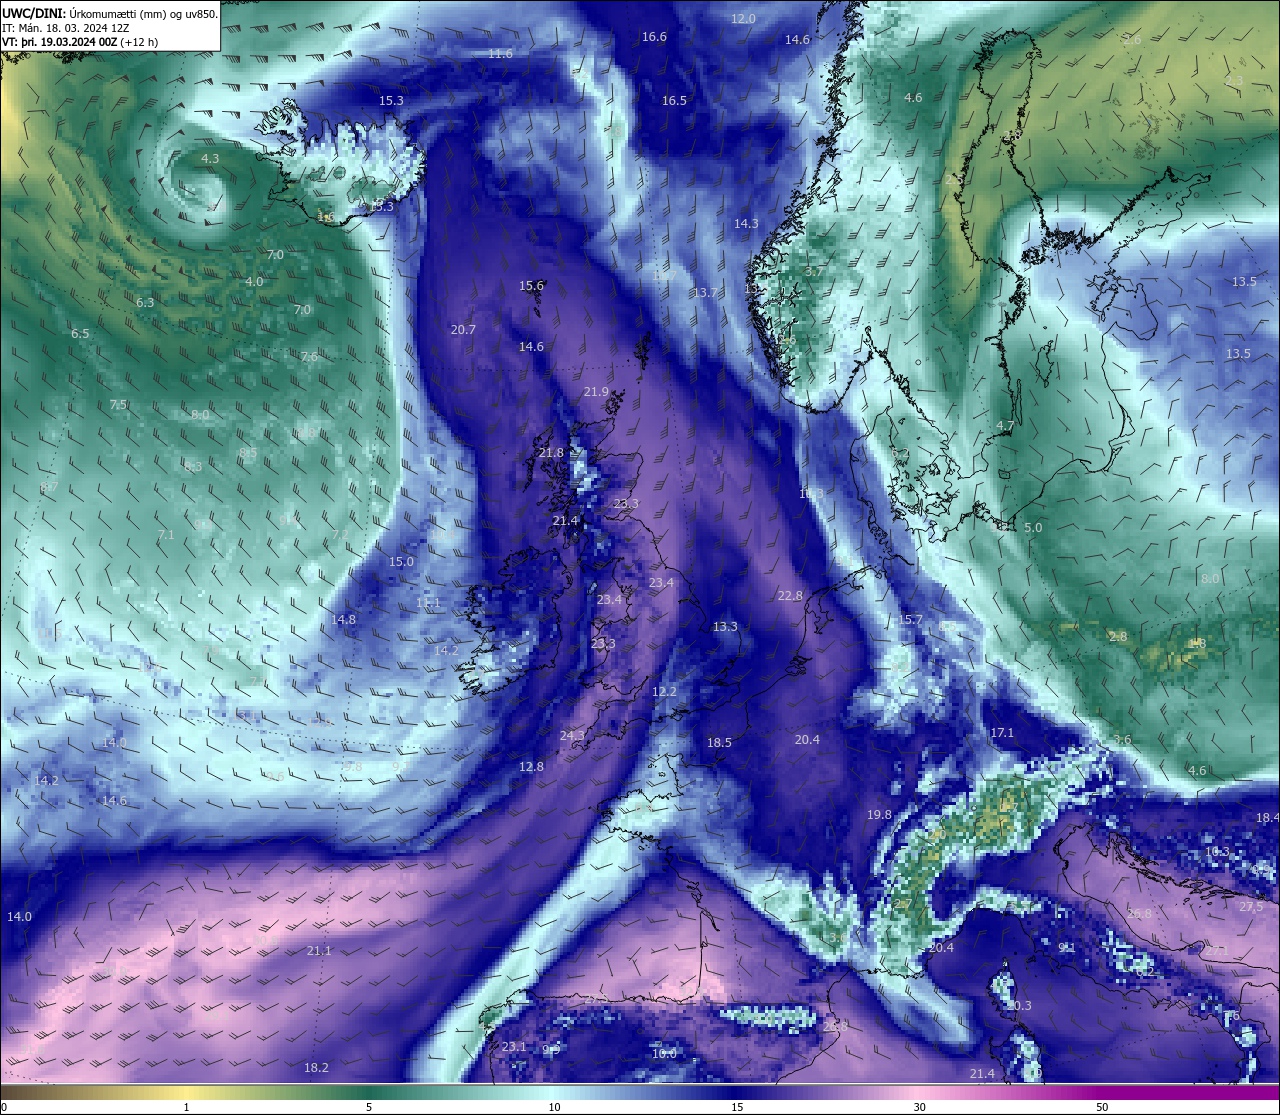Select the 23.1 value label
Image resolution: width=1280 pixels, height=1115 pixels.
tap(514, 1047)
